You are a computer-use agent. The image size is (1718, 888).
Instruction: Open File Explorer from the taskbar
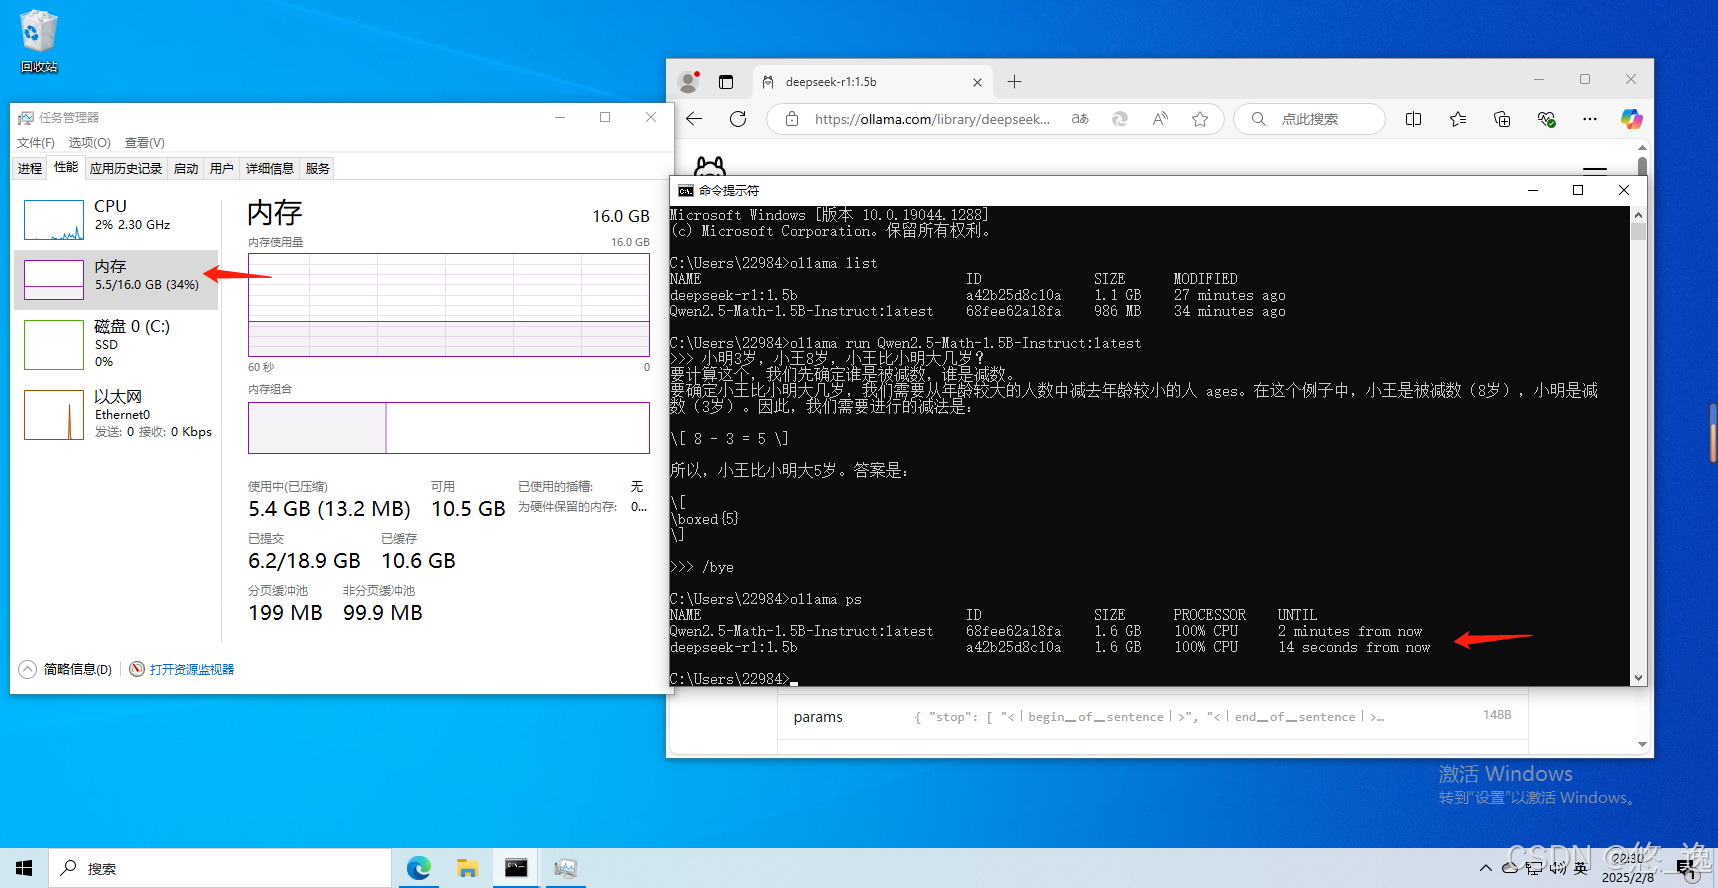click(467, 868)
